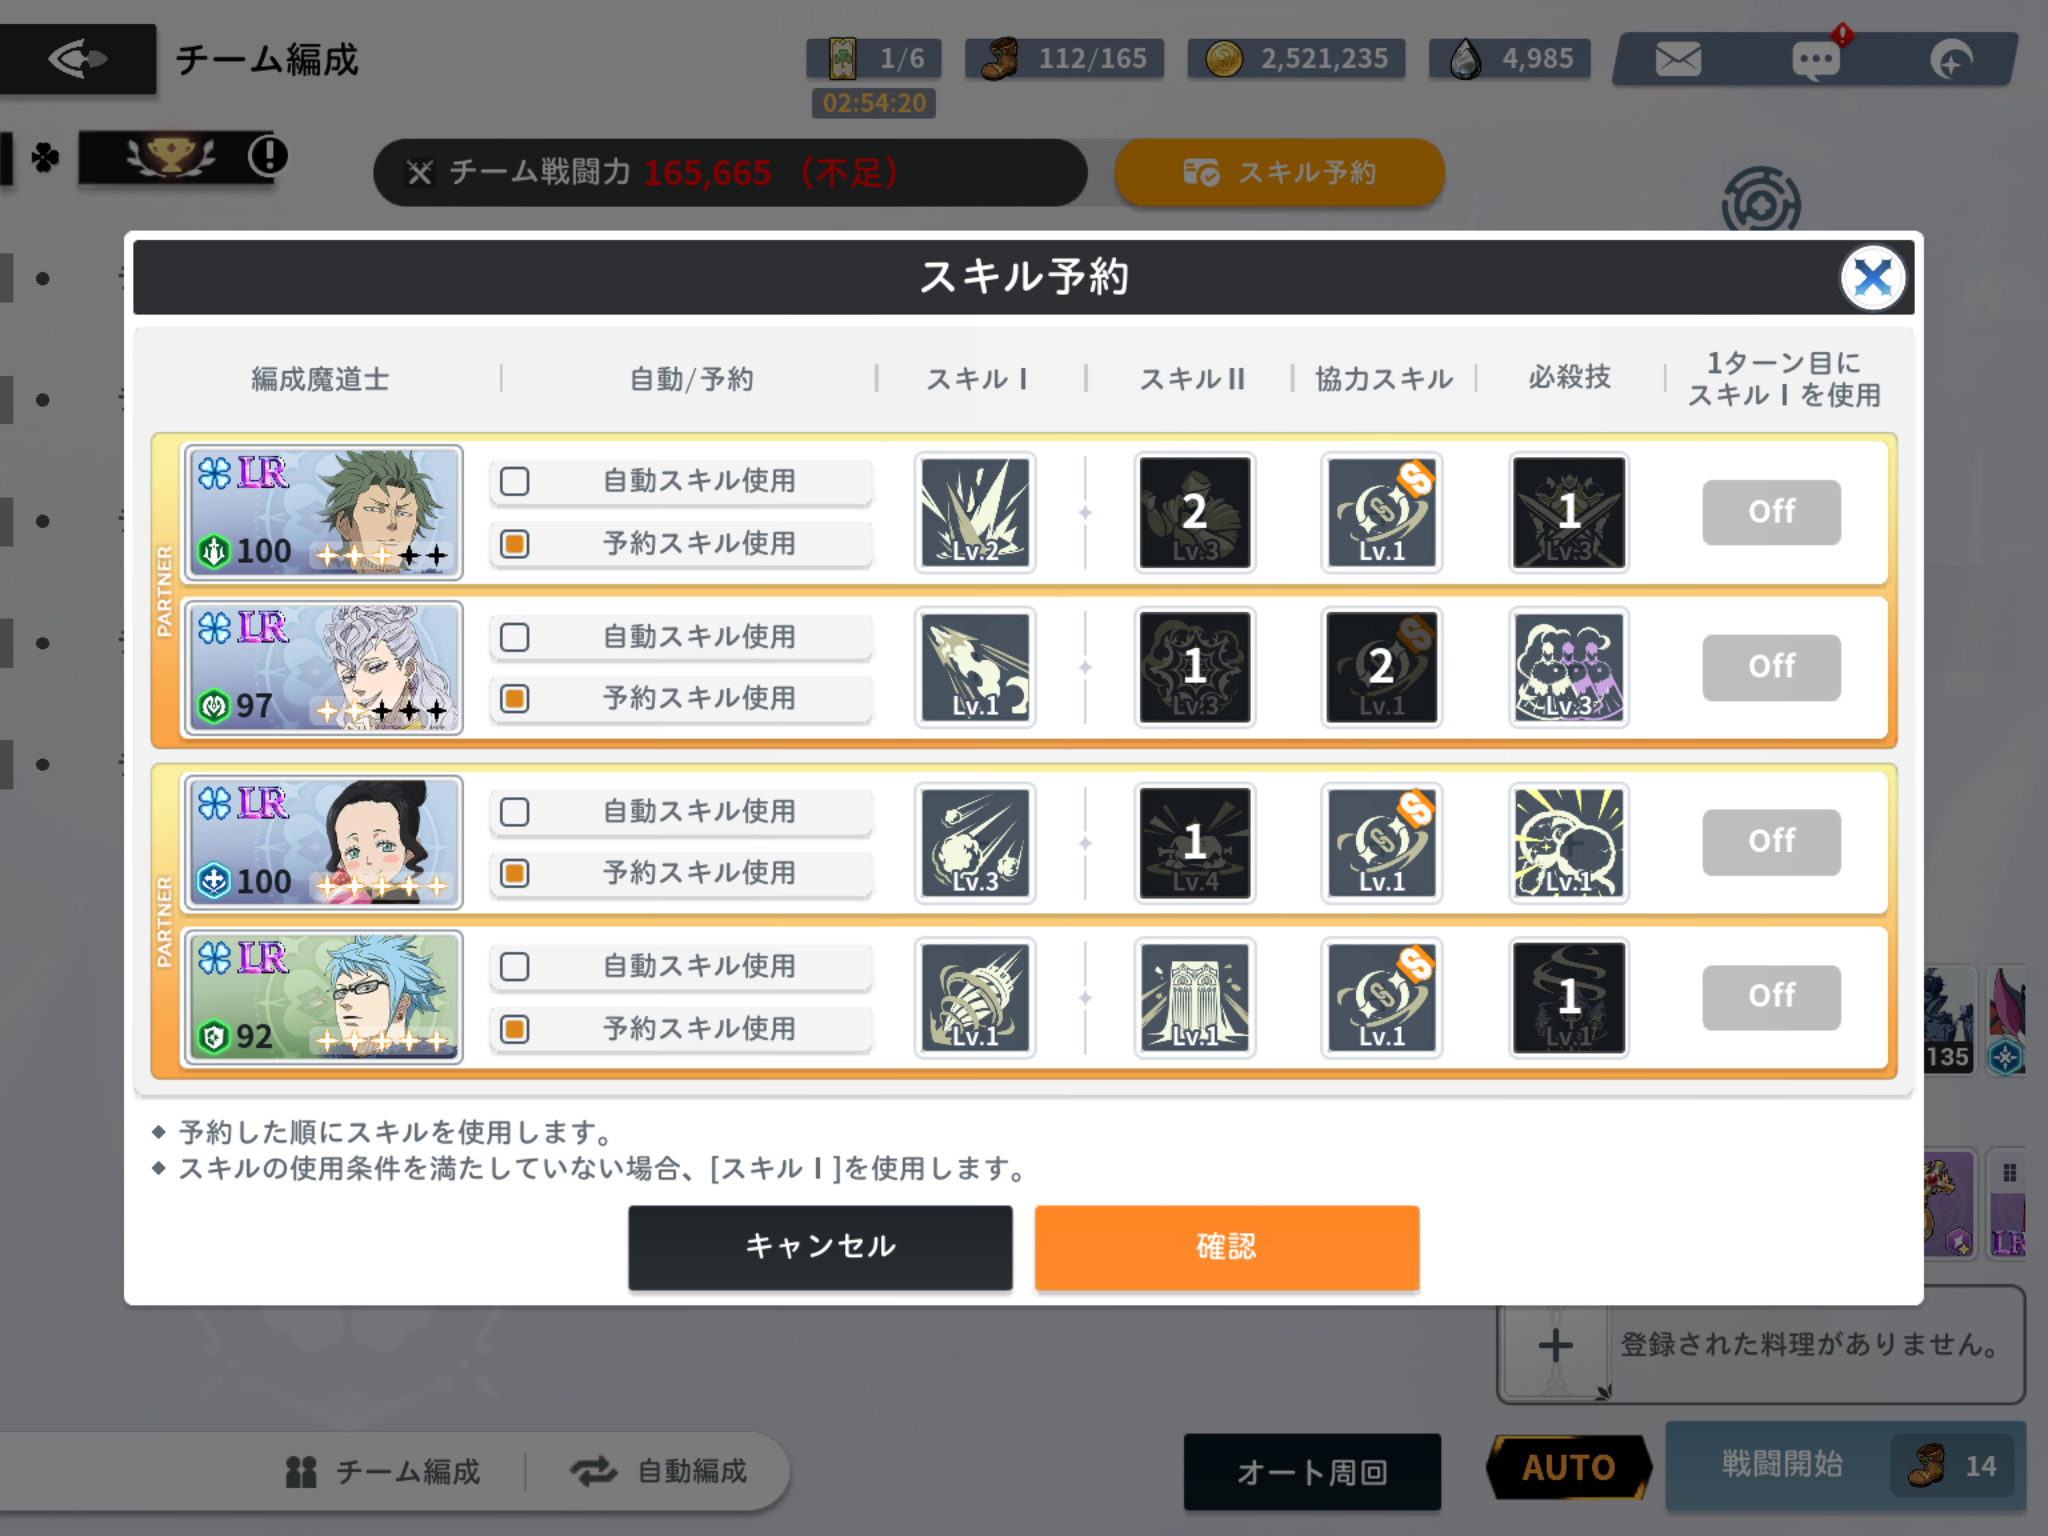Screen dimensions: 2048x1536
Task: Click the orange 確認 button
Action: pyautogui.click(x=1226, y=1247)
